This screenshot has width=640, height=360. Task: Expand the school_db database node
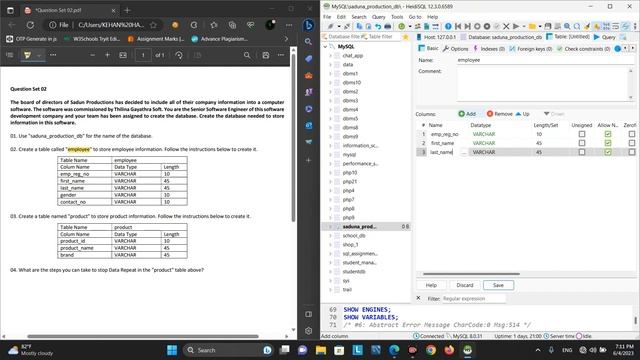pyautogui.click(x=331, y=236)
